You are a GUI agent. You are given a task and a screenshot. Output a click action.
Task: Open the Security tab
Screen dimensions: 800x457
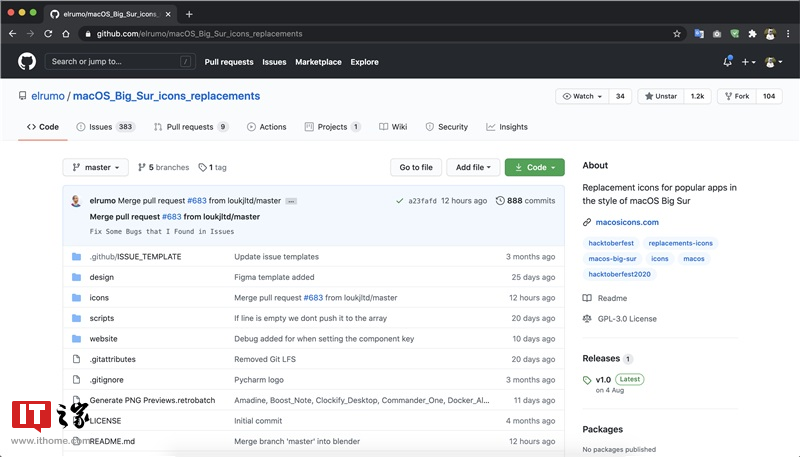[446, 127]
